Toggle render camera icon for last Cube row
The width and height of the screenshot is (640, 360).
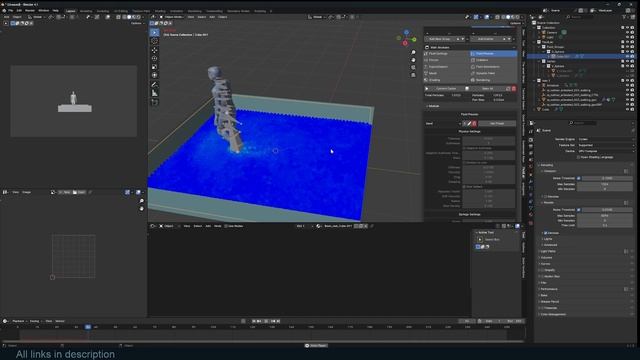632,109
